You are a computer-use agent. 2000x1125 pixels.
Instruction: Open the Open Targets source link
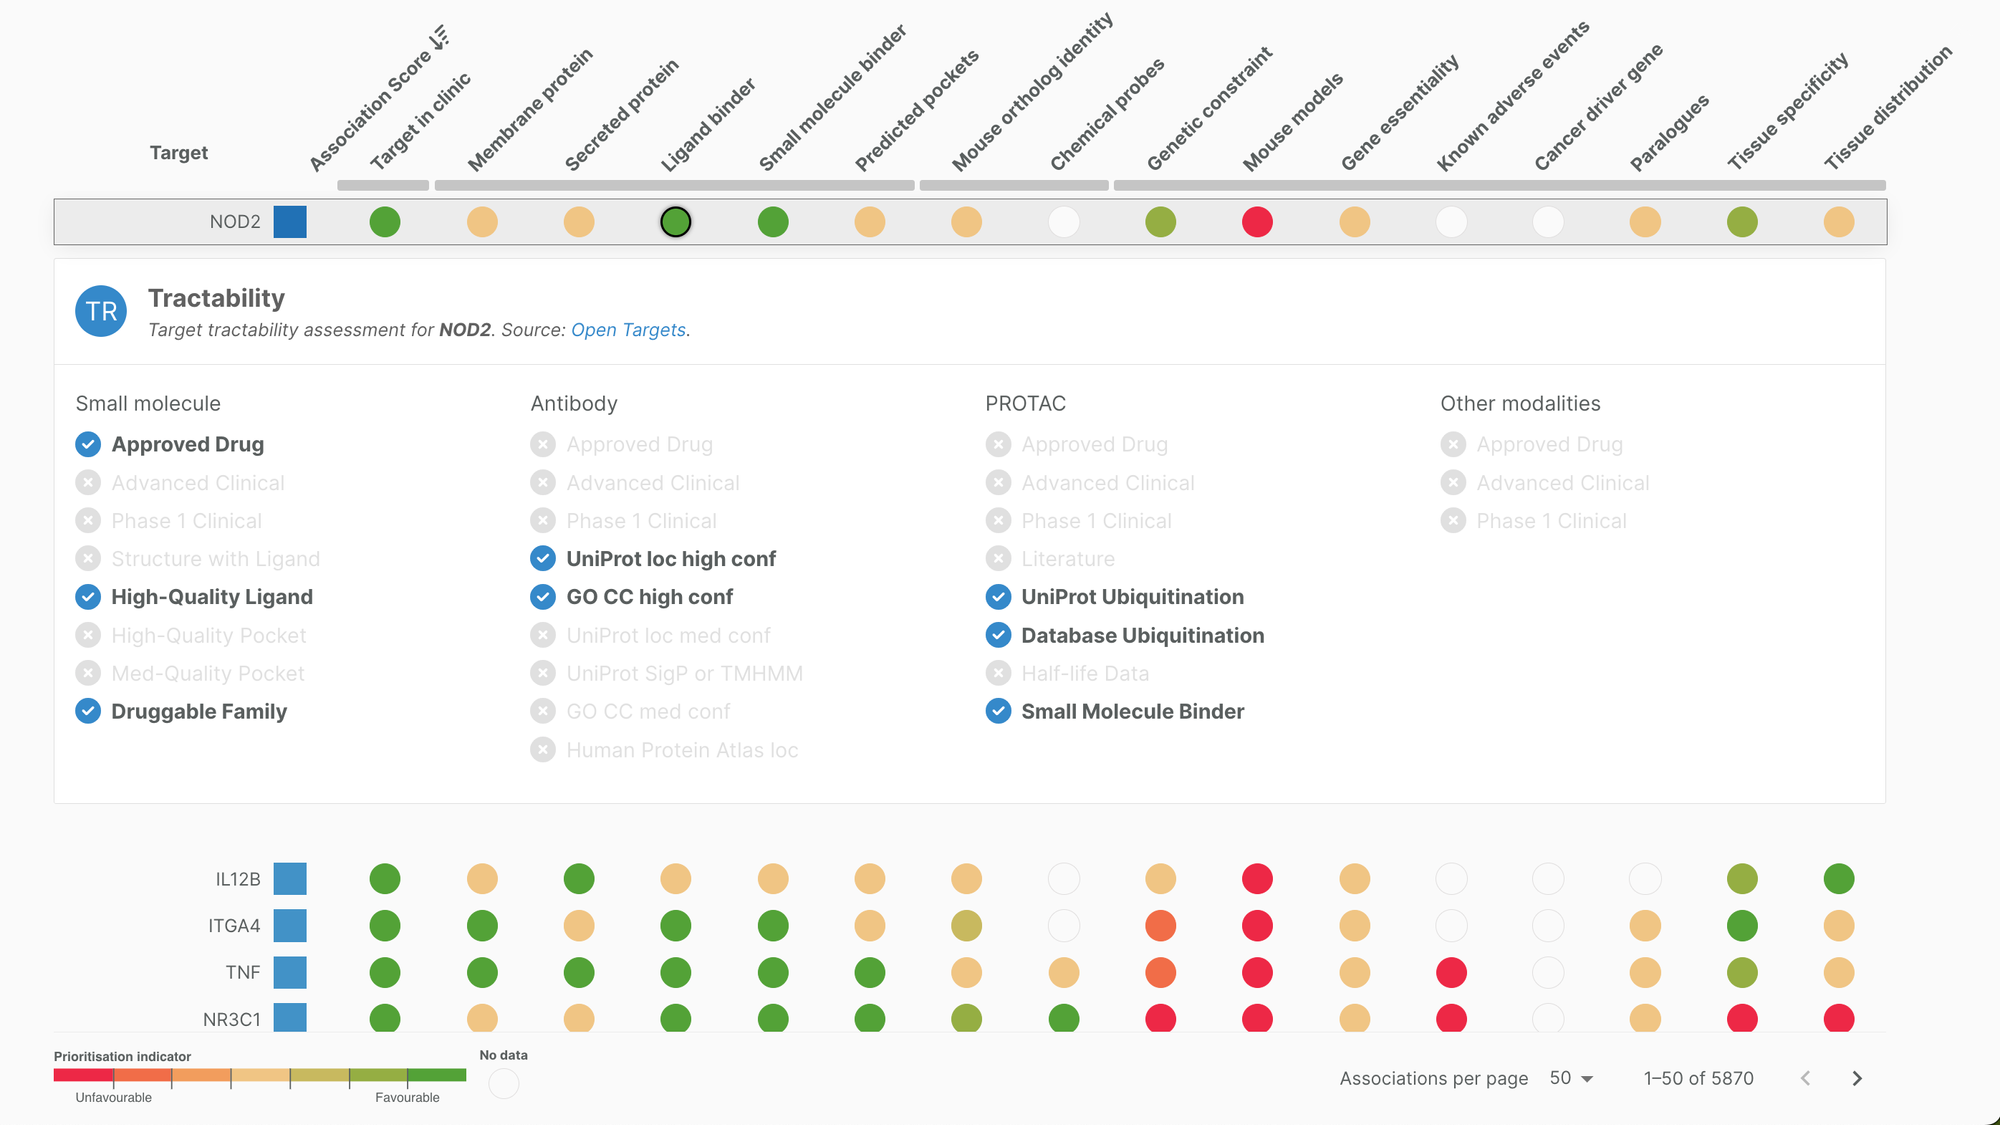(x=628, y=330)
